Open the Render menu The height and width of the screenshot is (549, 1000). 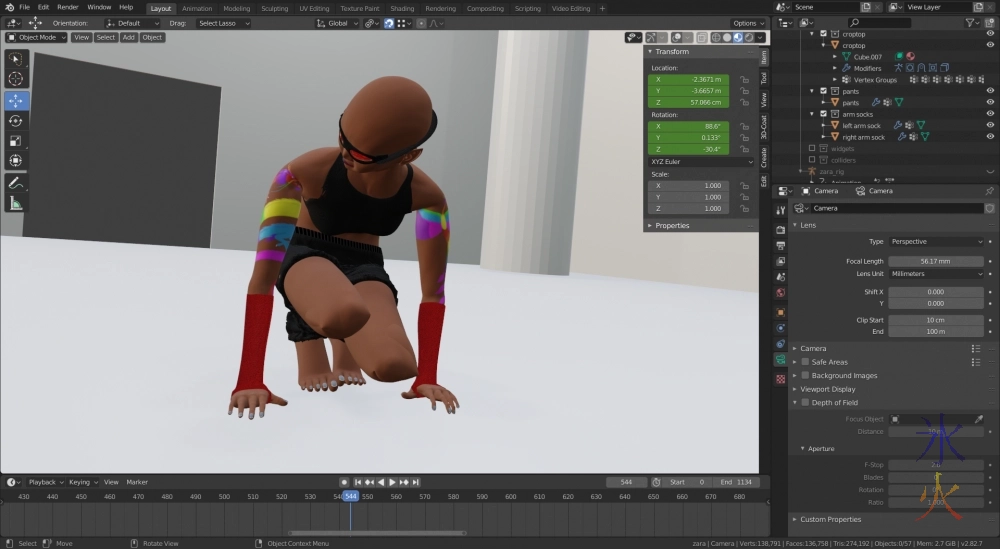click(67, 7)
